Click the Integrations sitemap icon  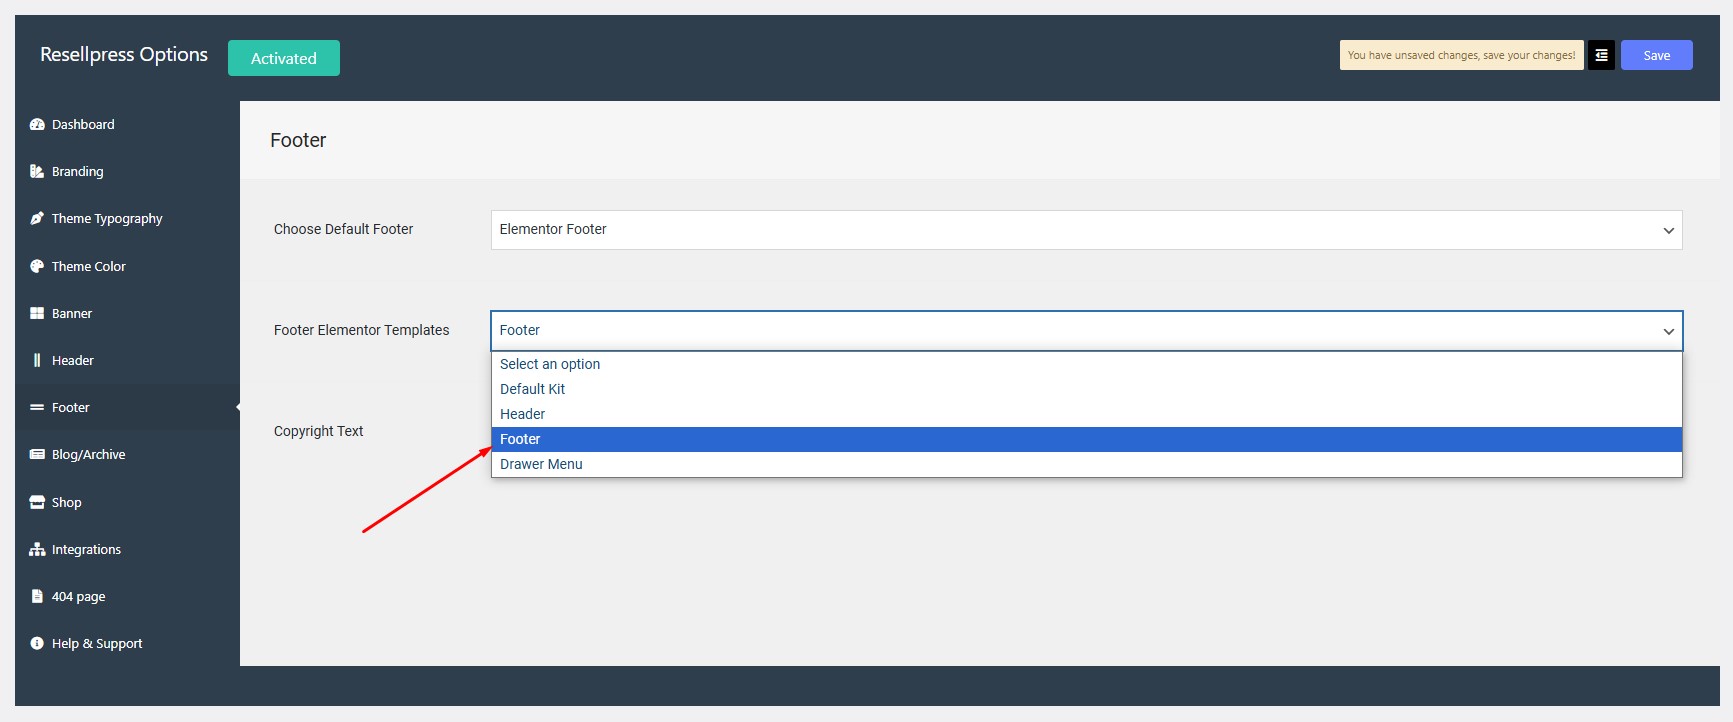[x=37, y=550]
